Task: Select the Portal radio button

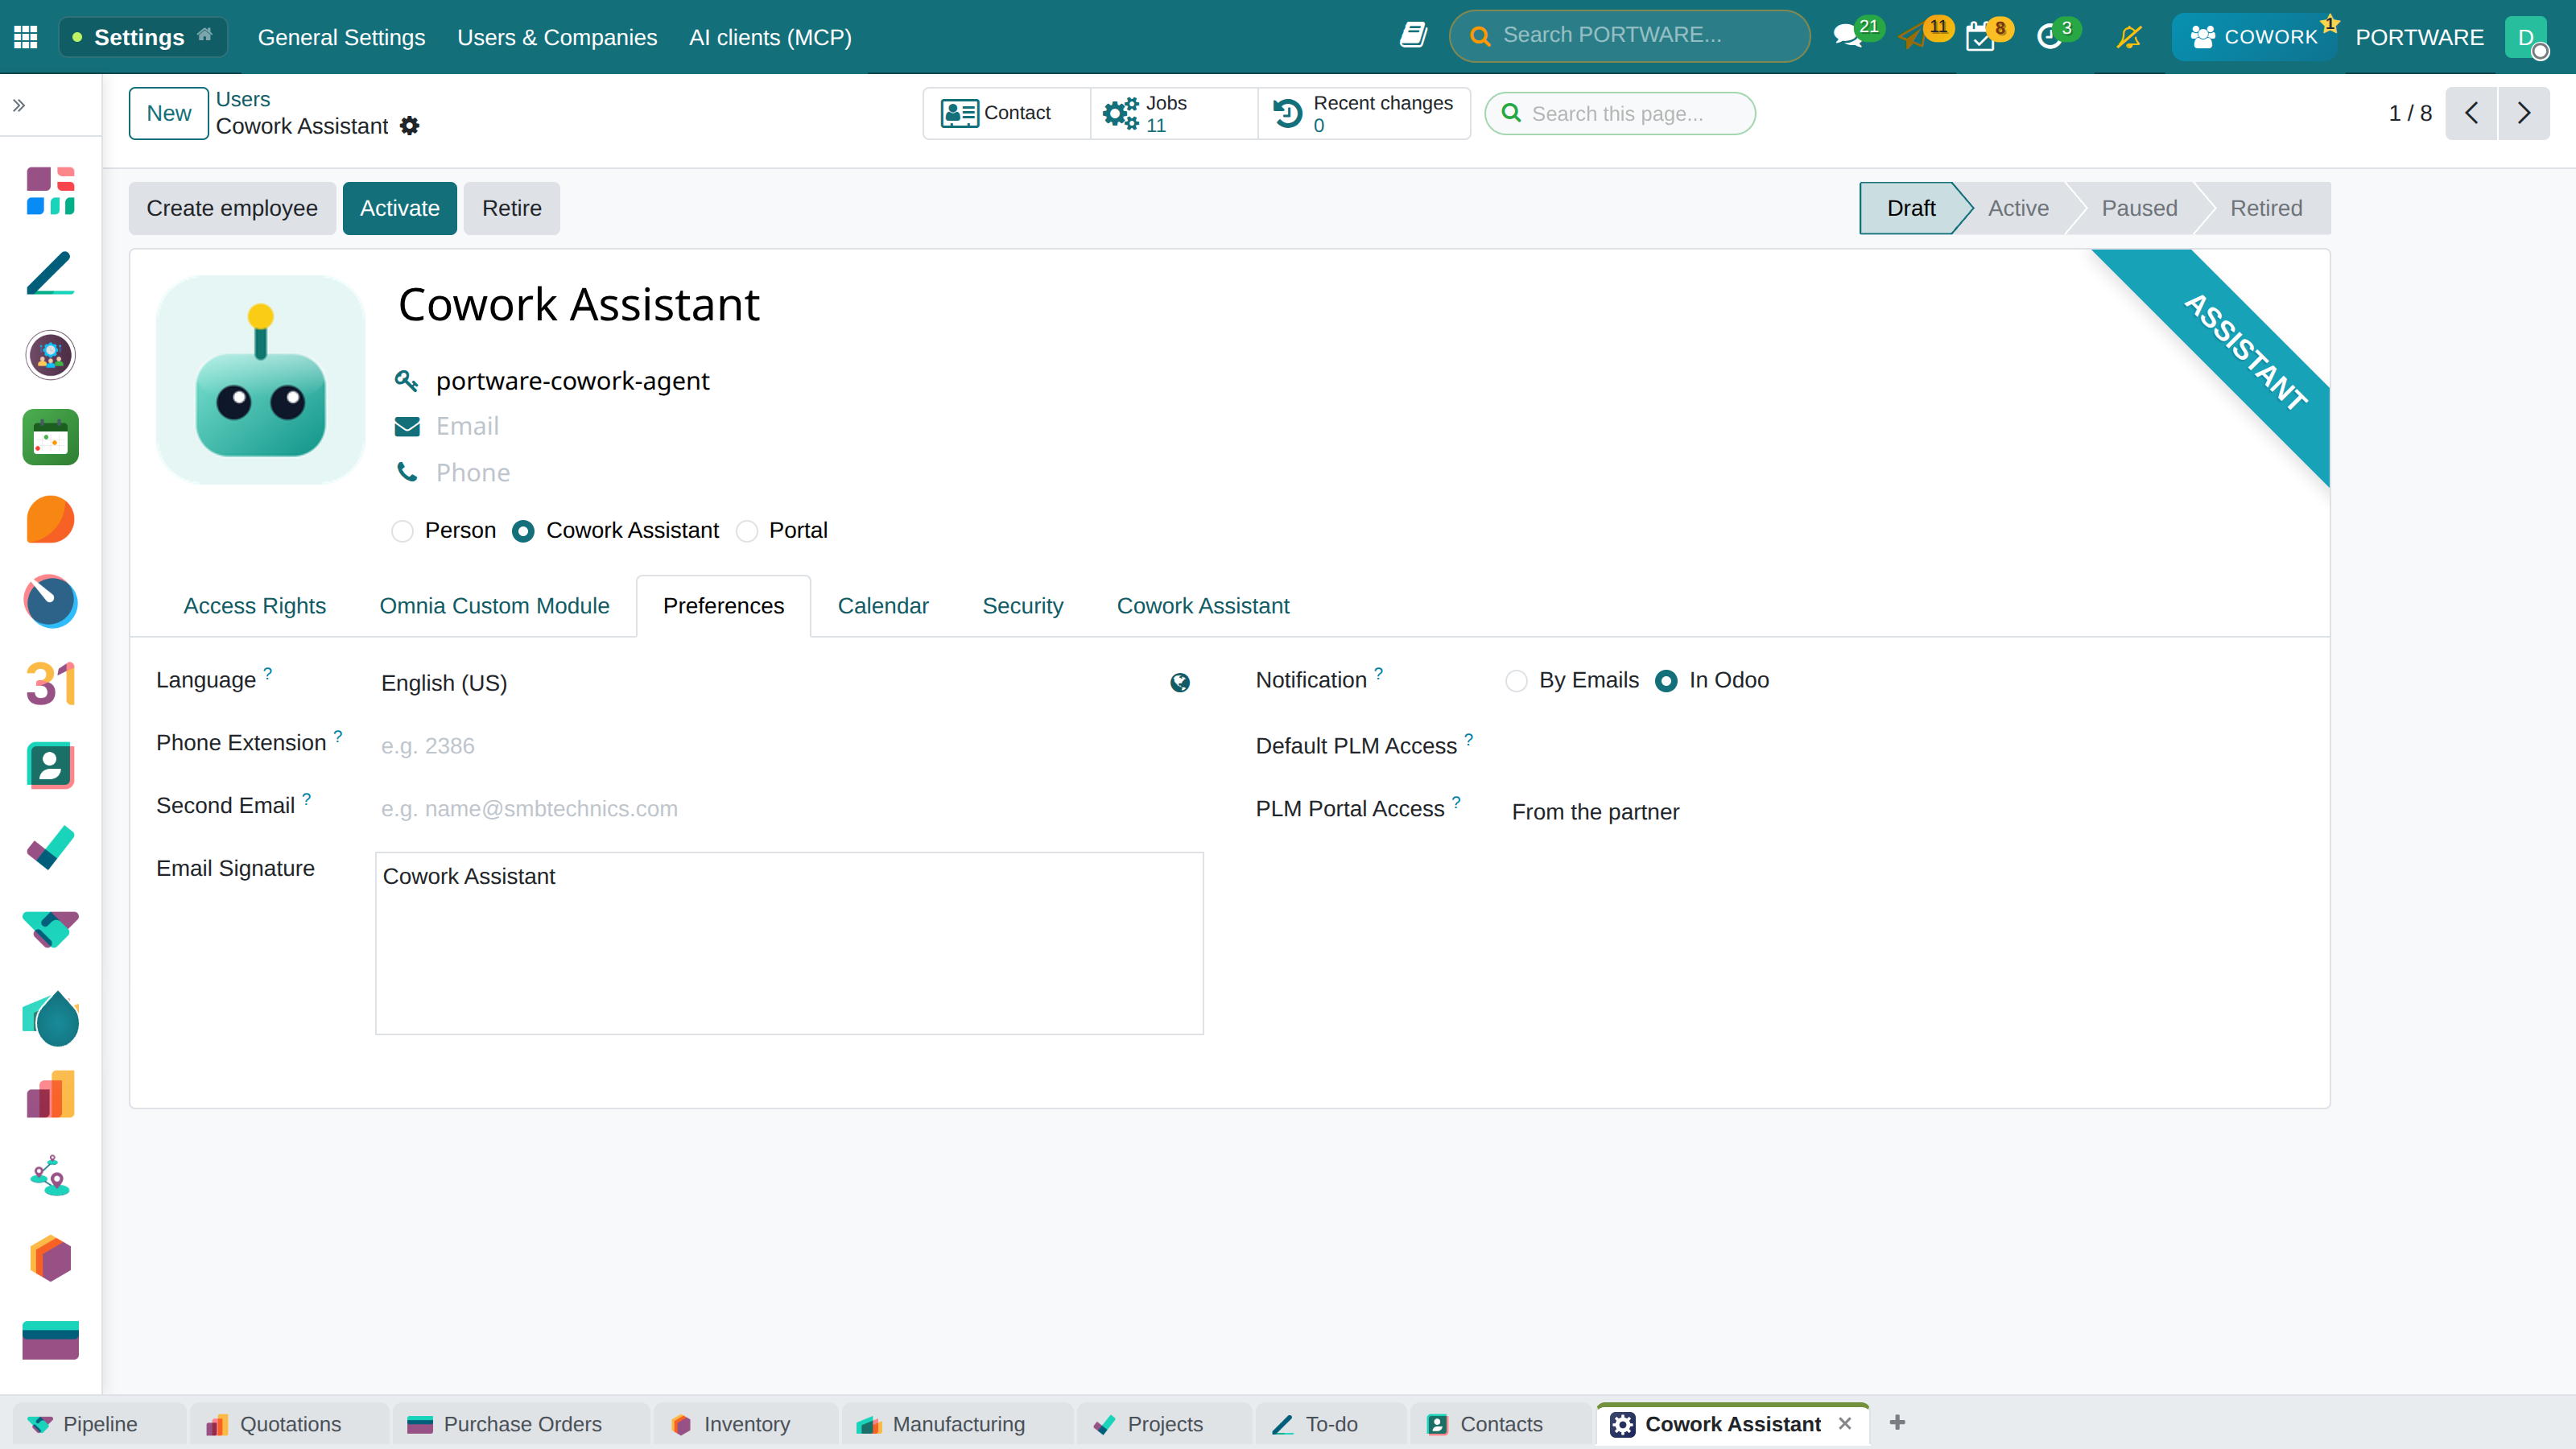Action: click(746, 531)
